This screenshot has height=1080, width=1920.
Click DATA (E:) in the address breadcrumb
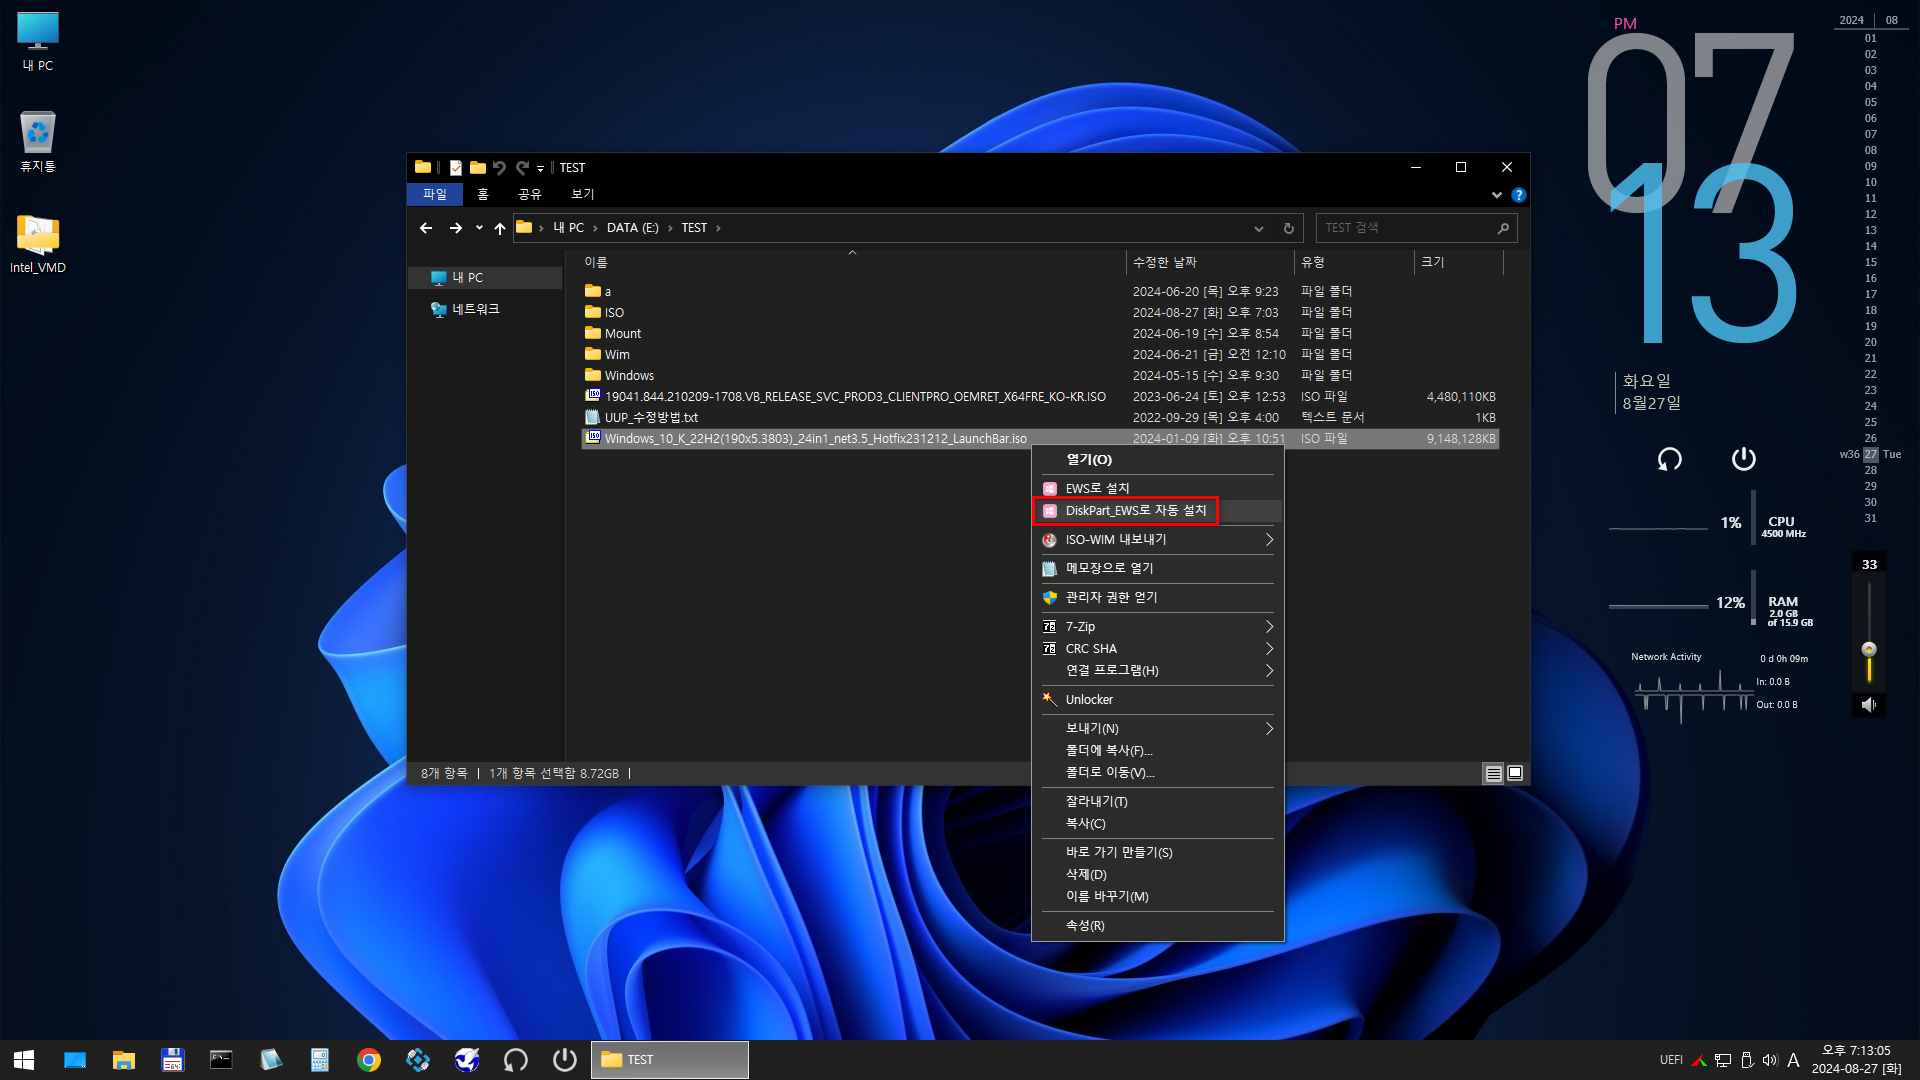(632, 228)
